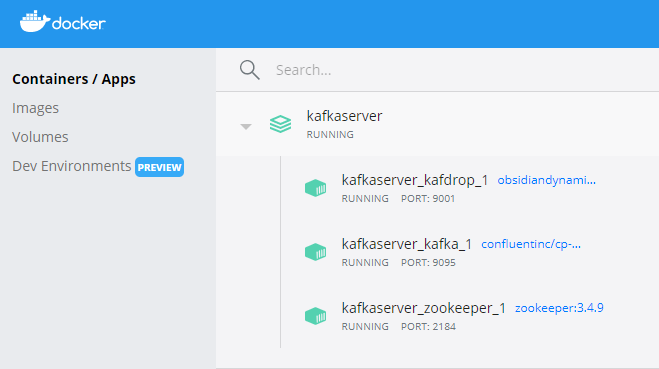659x369 pixels.
Task: Select the kafkaserver_zookeeper_1 container name
Action: tap(424, 308)
